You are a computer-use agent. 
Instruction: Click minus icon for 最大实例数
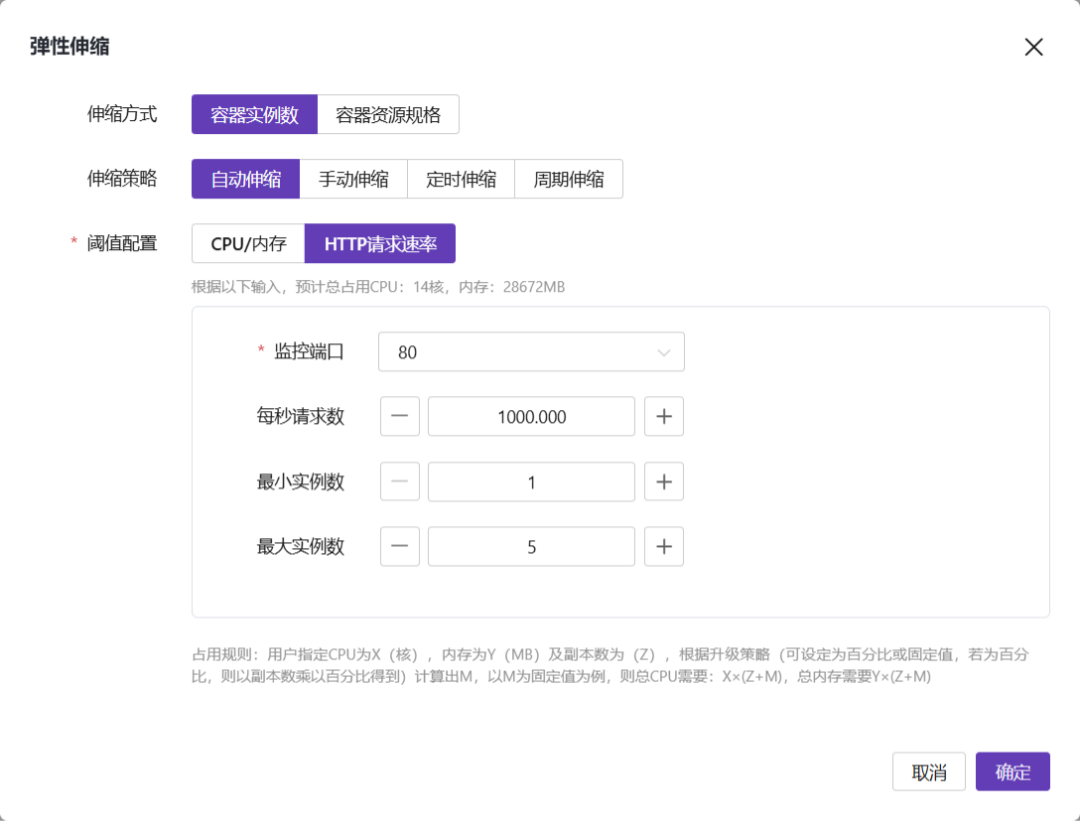[400, 547]
